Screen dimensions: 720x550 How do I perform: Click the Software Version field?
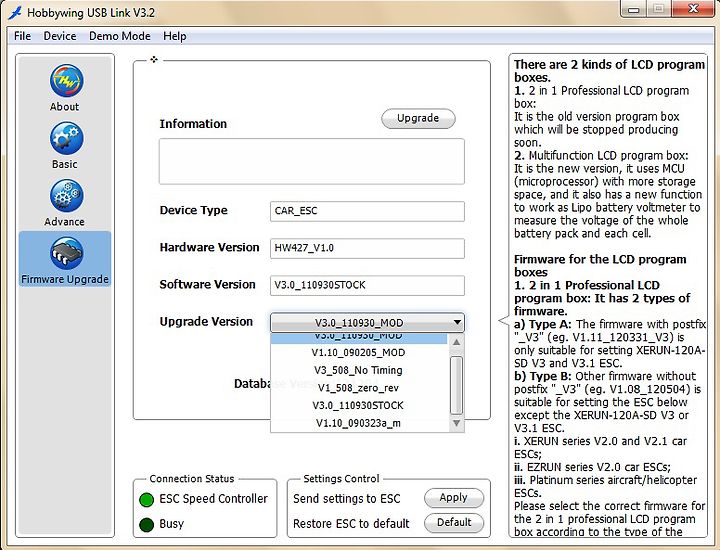tap(367, 285)
